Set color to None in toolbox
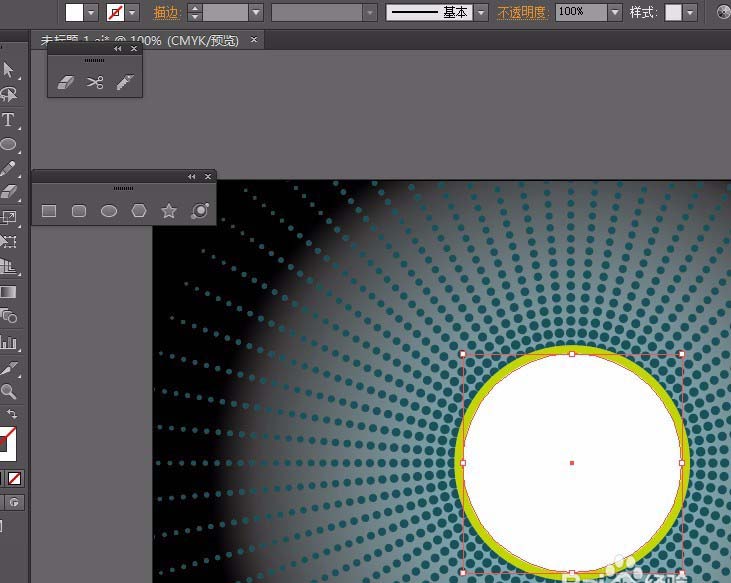731x583 pixels. 15,479
